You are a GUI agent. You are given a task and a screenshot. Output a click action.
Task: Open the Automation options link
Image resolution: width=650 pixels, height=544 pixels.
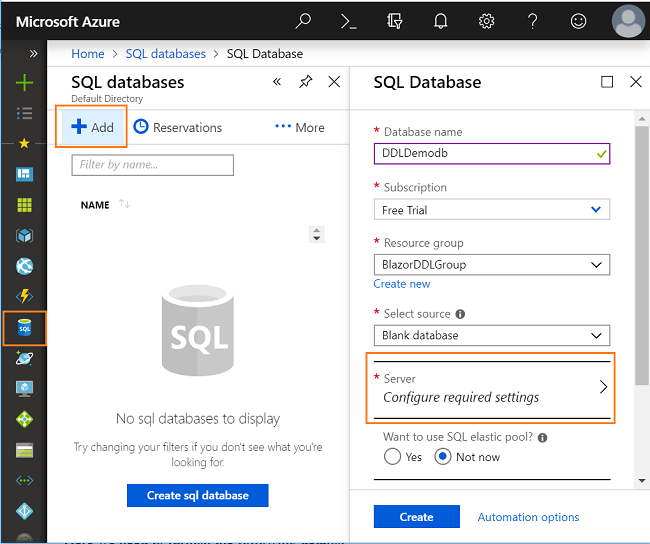pos(528,517)
